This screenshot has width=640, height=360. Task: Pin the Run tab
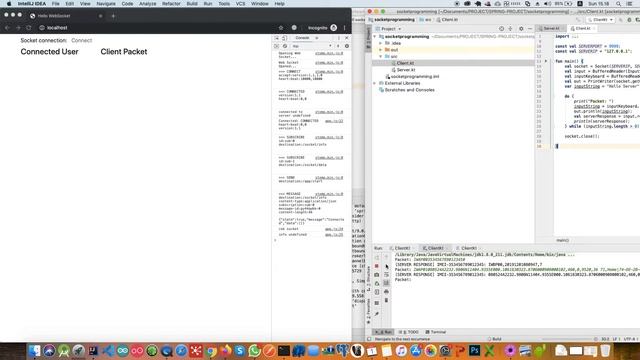(377, 314)
